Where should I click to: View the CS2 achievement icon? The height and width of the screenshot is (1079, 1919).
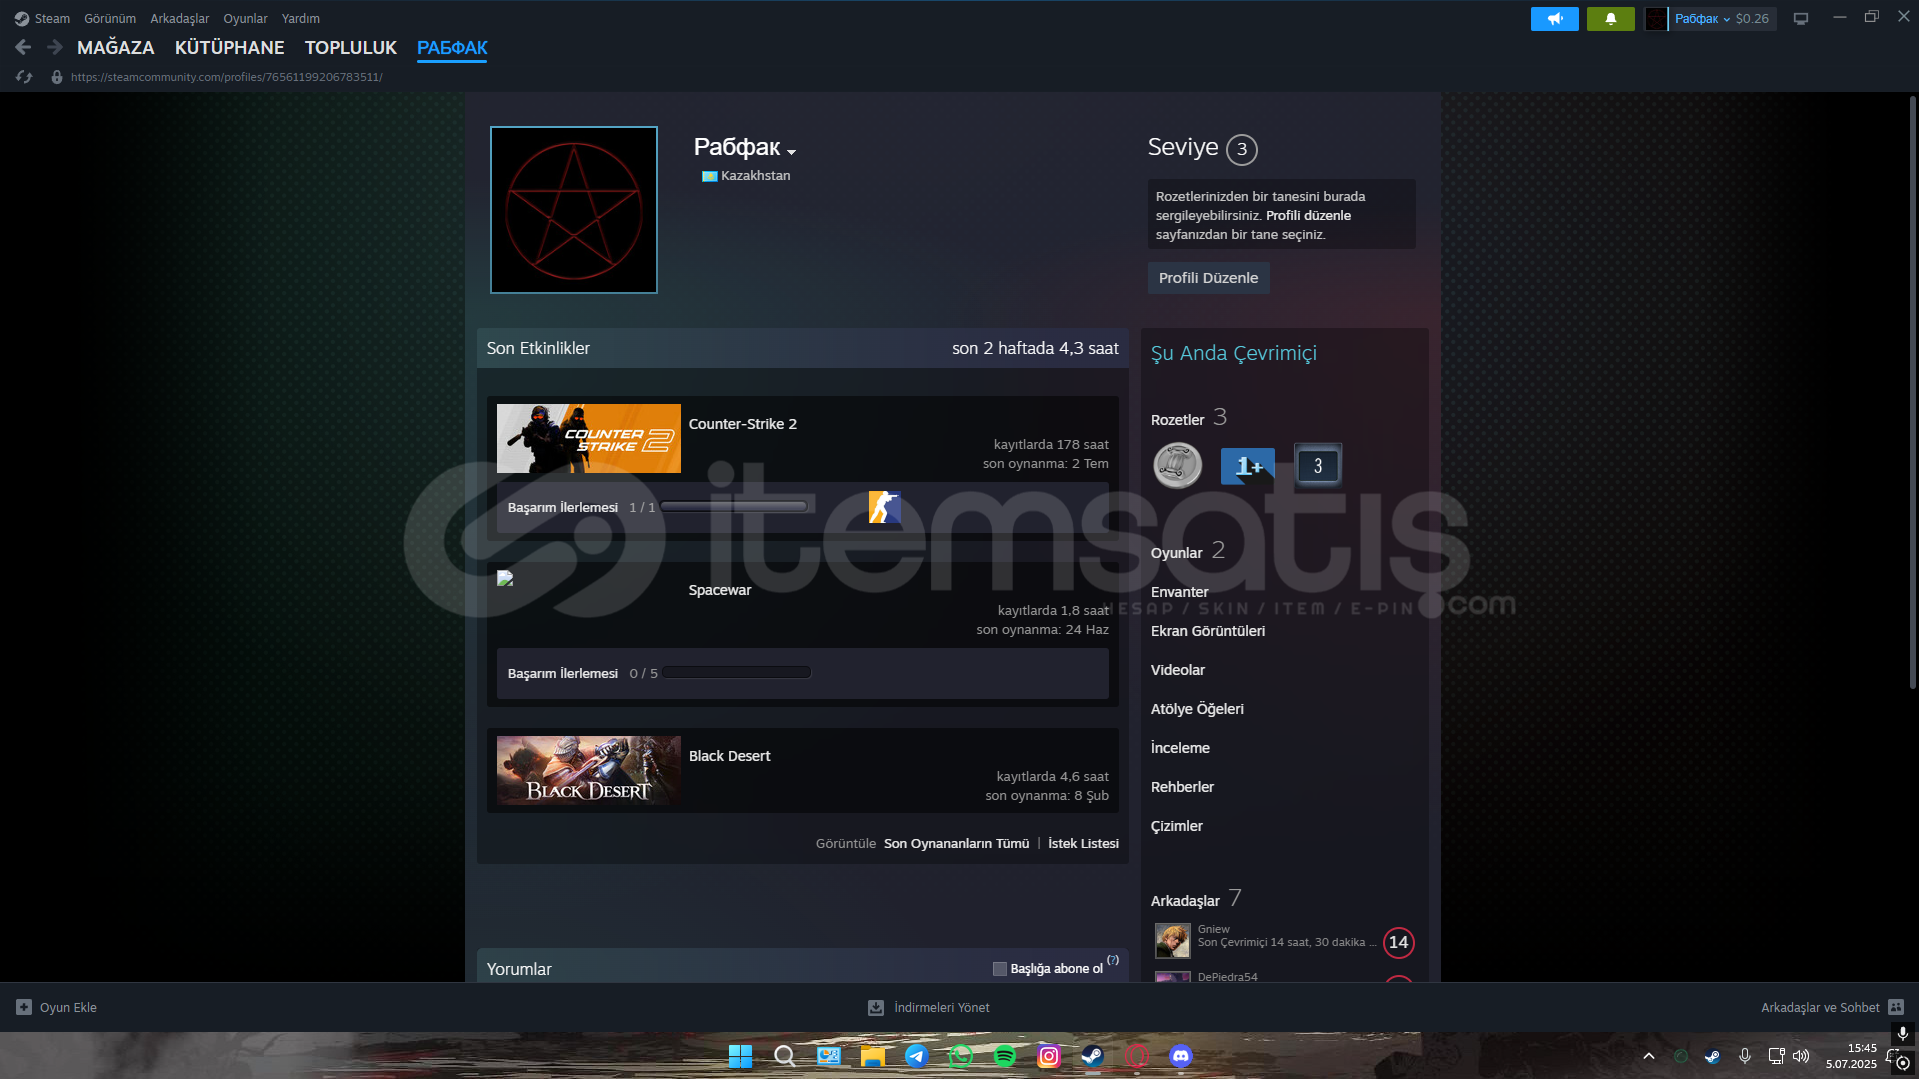[884, 507]
